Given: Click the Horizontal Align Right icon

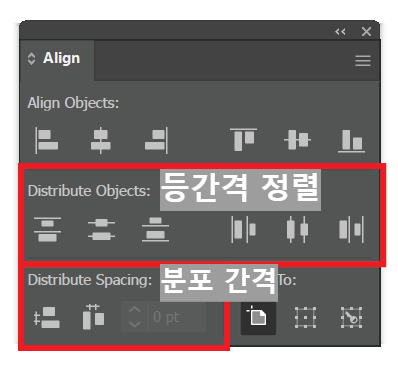Looking at the screenshot, I should click(x=156, y=140).
